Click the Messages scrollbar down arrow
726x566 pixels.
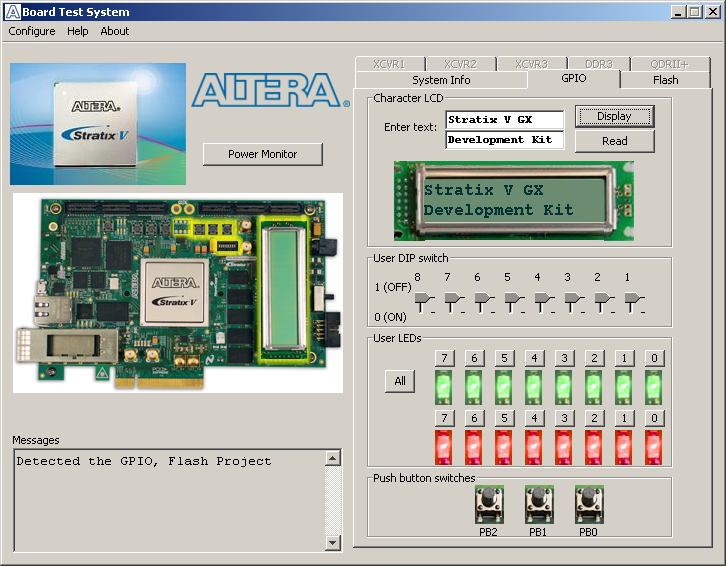333,542
